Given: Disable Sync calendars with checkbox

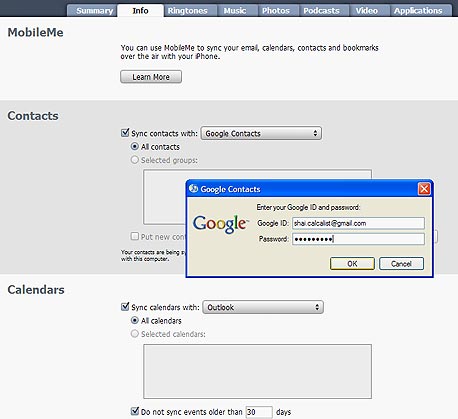Looking at the screenshot, I should pos(125,307).
